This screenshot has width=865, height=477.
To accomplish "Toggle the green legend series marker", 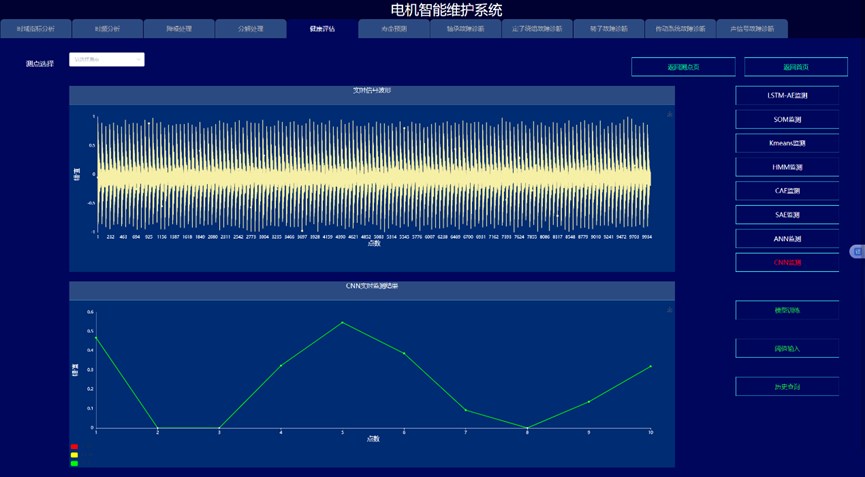I will tap(74, 463).
